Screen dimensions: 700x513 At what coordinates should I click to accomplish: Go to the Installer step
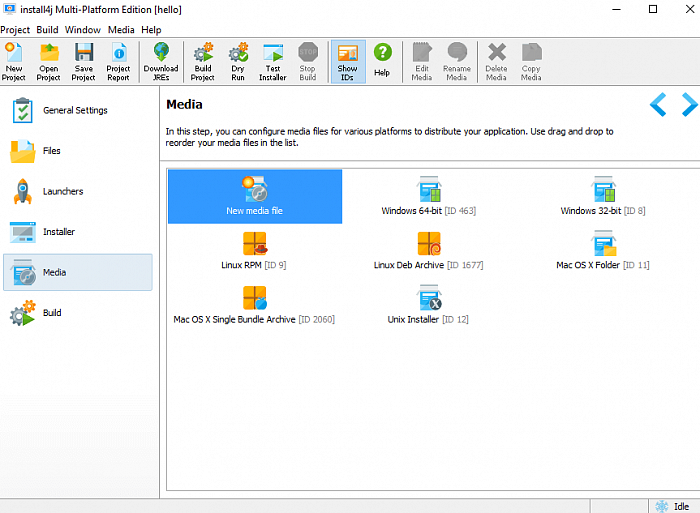click(78, 232)
